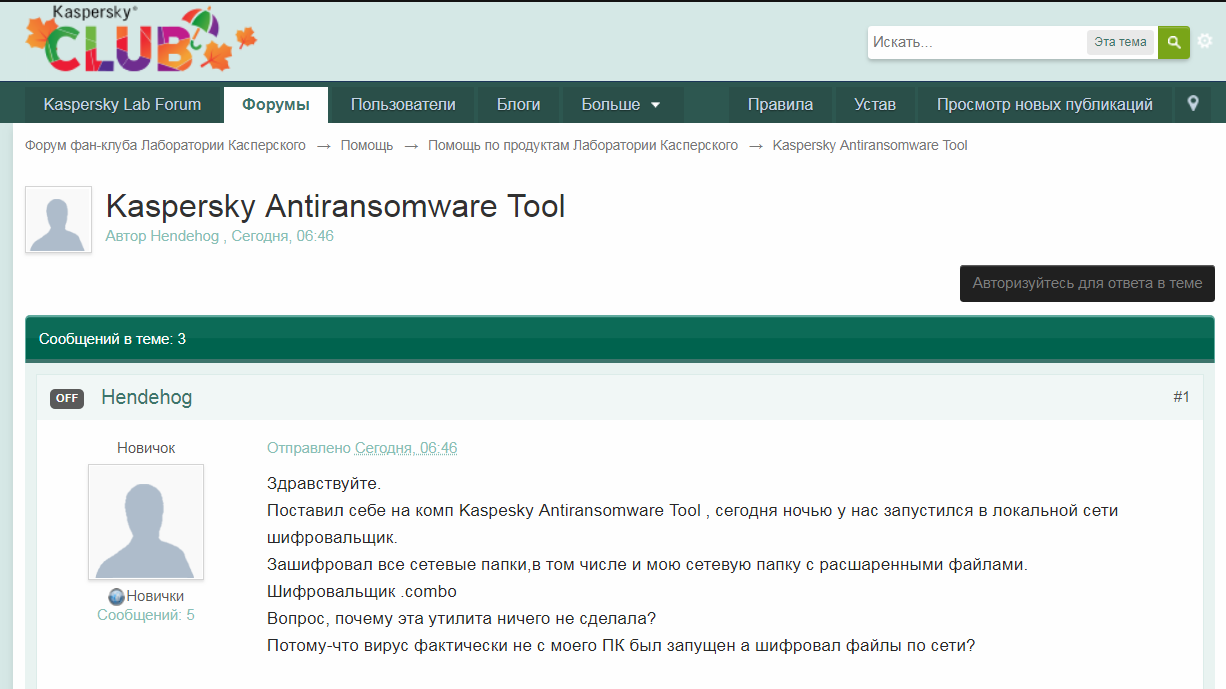Click the green search magnifier button
The image size is (1226, 689).
pos(1174,42)
